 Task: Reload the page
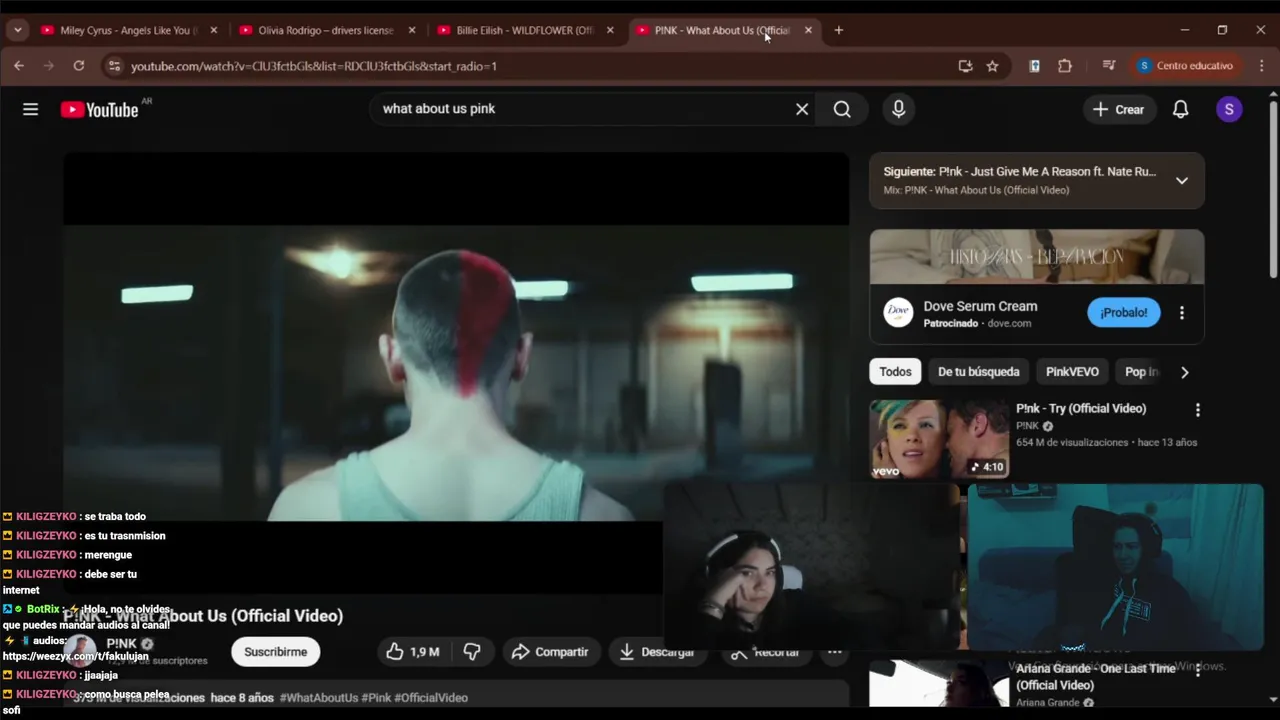pos(79,66)
